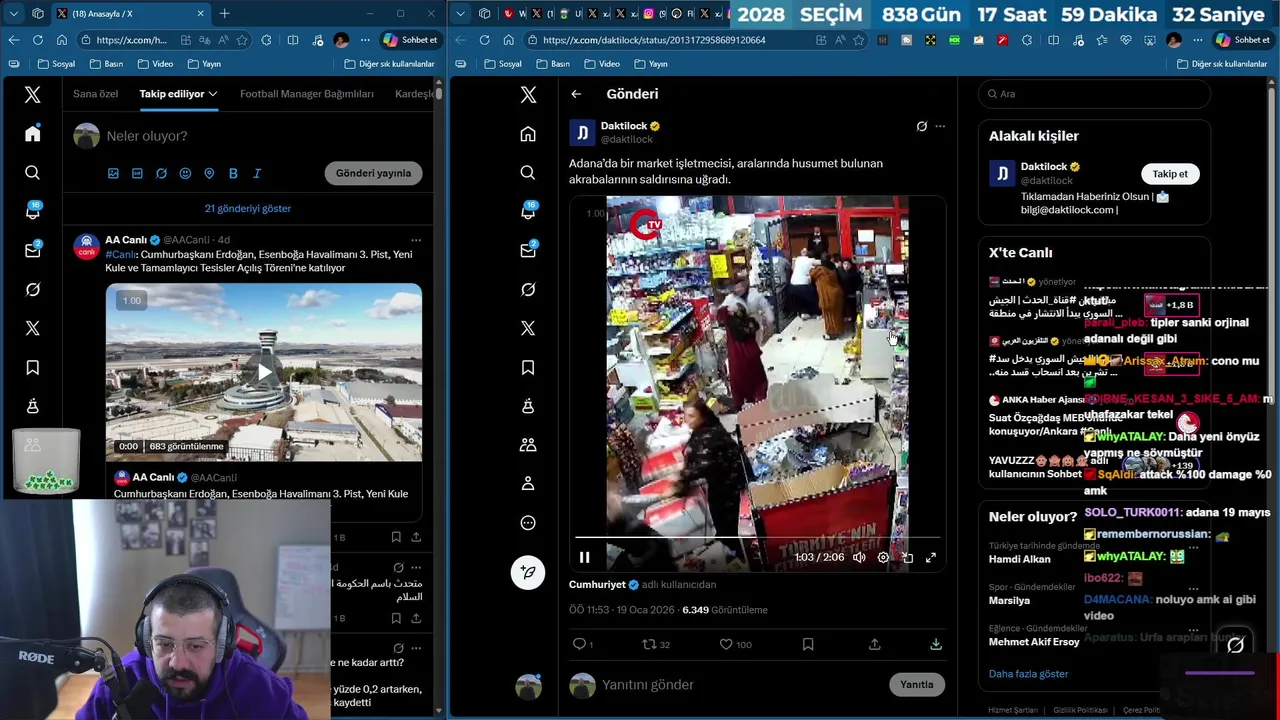
Task: Open Communities in the right window sidebar
Action: tap(528, 445)
